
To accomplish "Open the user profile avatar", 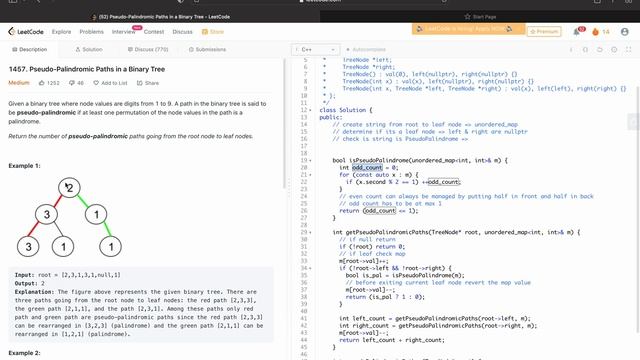I will point(624,31).
